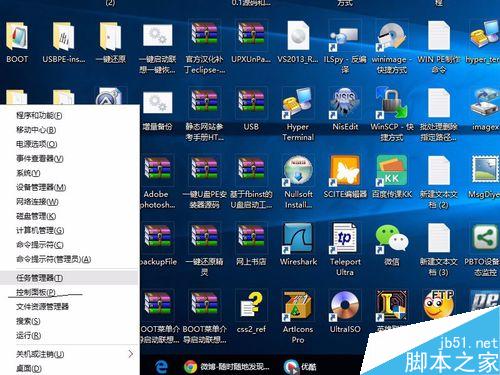Viewport: 500px width, 375px height.
Task: Select the imagex icon
Action: pos(485,103)
